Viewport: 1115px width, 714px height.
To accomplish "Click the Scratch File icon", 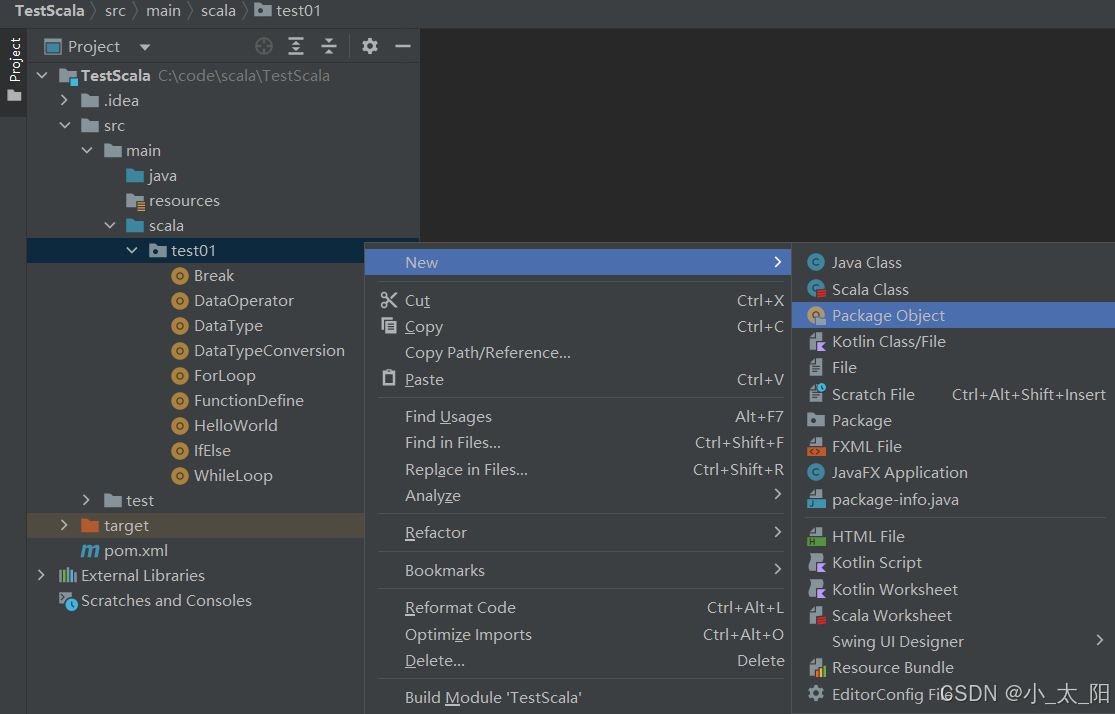I will pyautogui.click(x=816, y=393).
